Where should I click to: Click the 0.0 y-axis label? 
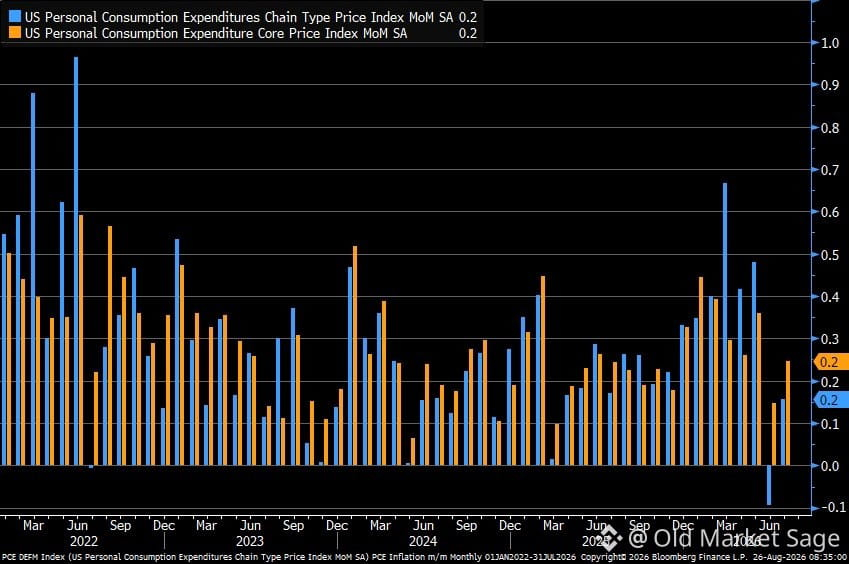click(830, 466)
